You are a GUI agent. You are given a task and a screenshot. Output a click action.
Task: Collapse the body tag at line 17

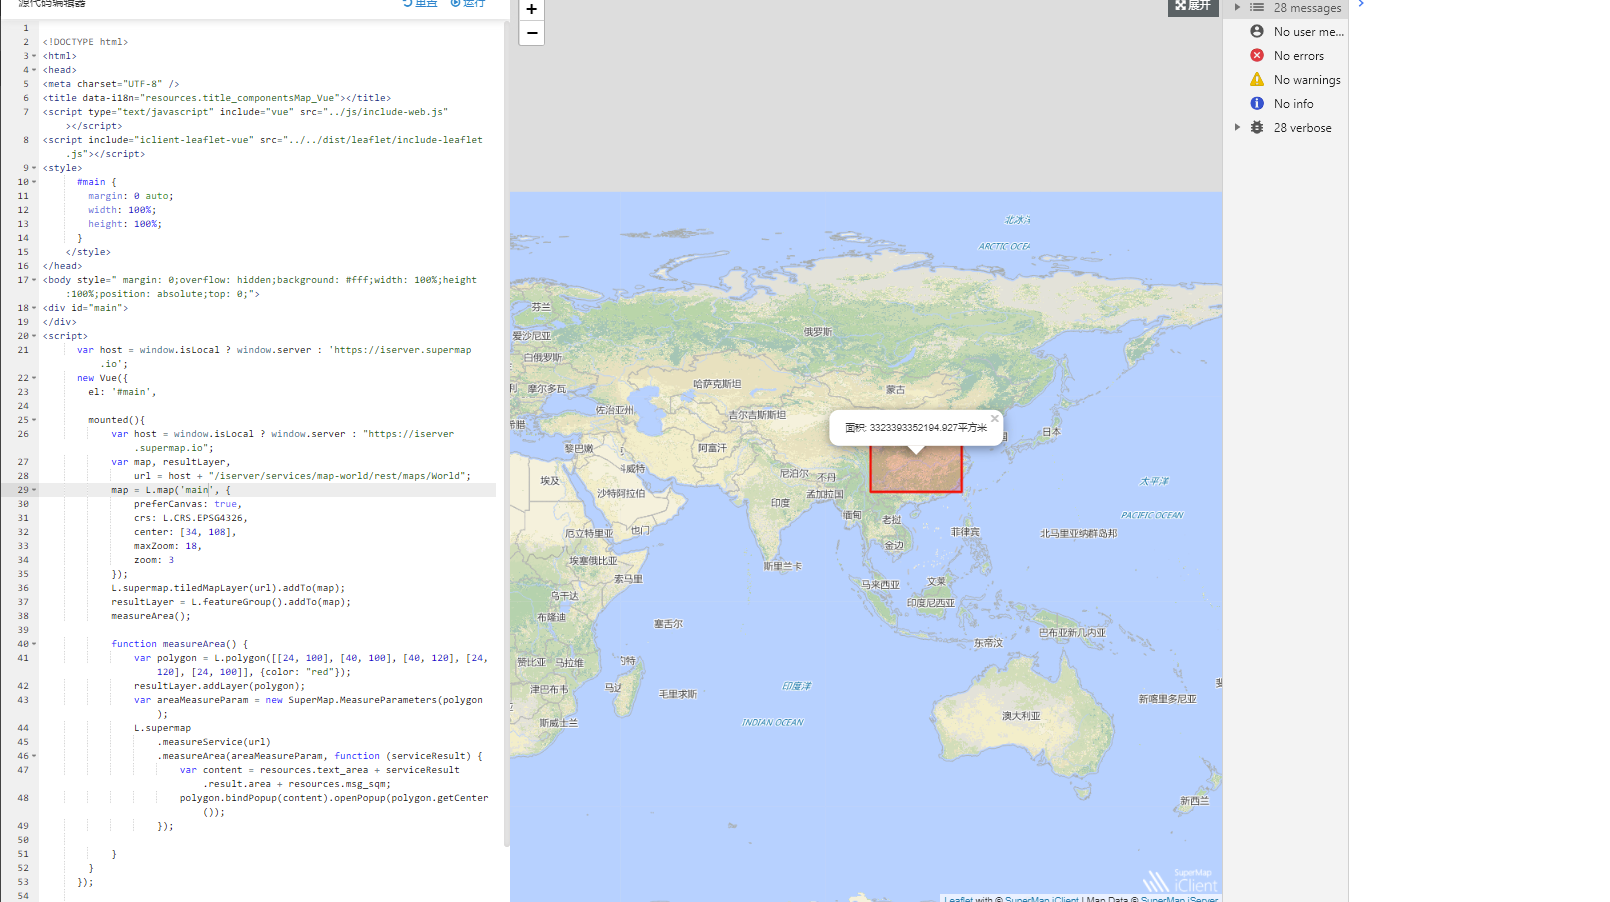pos(34,280)
